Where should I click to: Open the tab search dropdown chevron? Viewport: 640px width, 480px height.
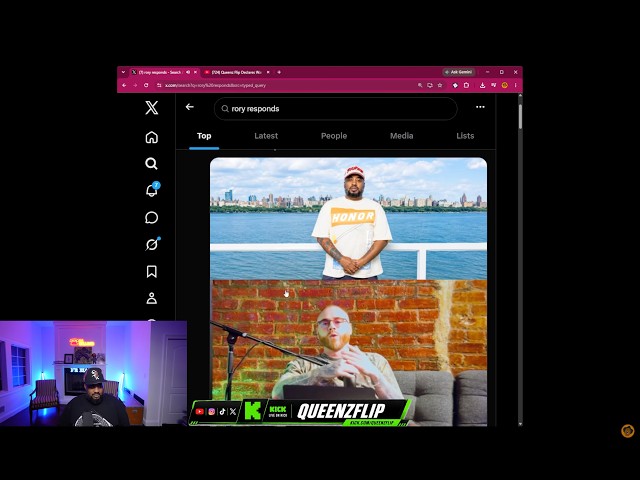point(123,72)
